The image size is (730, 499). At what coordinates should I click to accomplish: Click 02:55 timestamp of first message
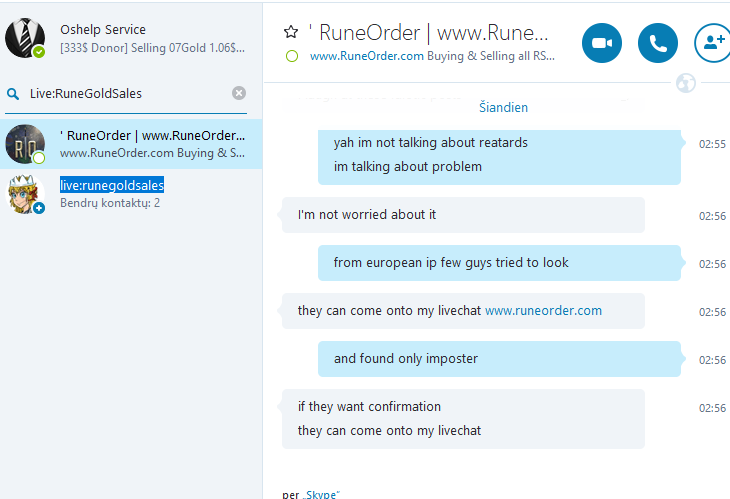pos(712,144)
